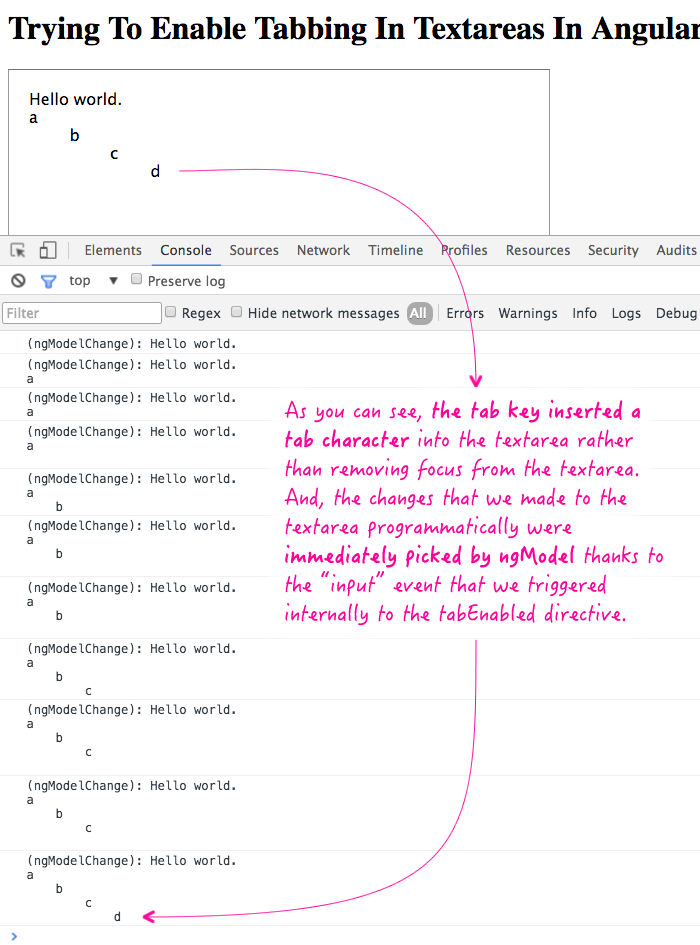Enable the Preserve log checkbox
This screenshot has height=945, width=700.
pyautogui.click(x=137, y=280)
